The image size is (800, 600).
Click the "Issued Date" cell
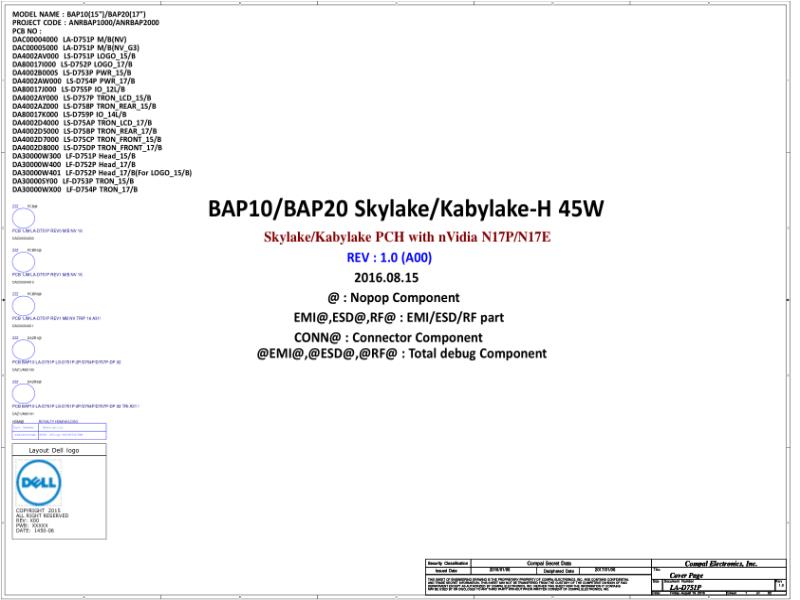pos(448,570)
